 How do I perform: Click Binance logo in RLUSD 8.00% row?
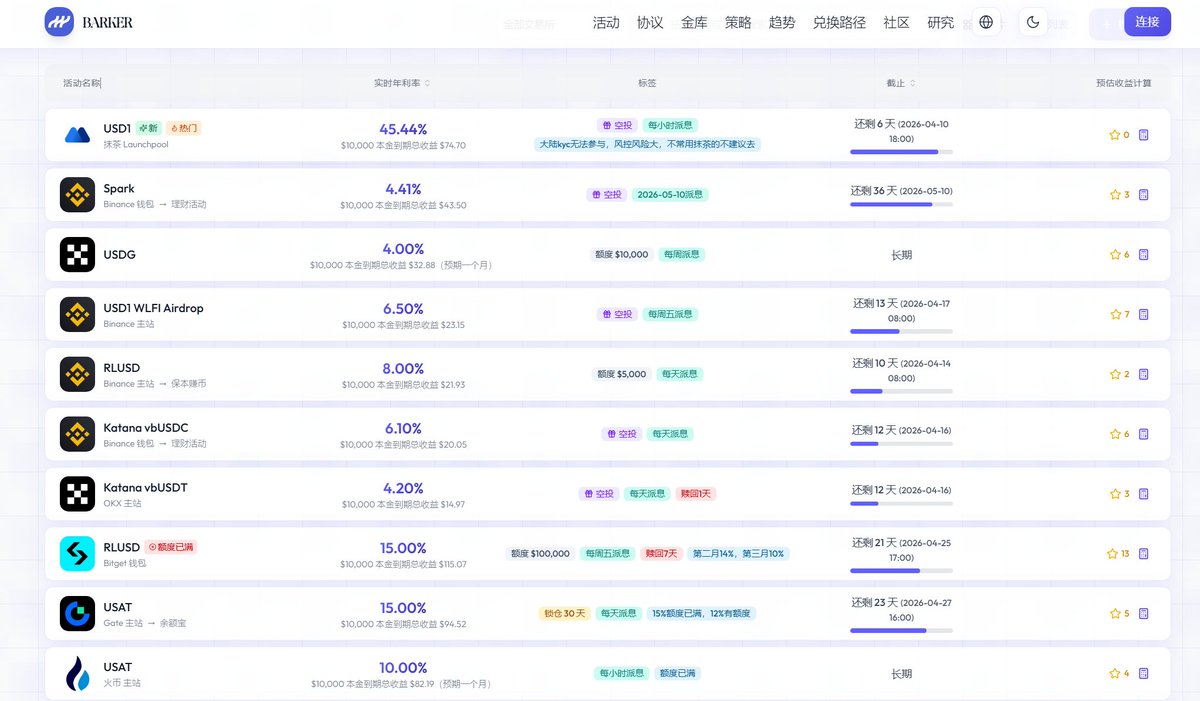[x=77, y=374]
